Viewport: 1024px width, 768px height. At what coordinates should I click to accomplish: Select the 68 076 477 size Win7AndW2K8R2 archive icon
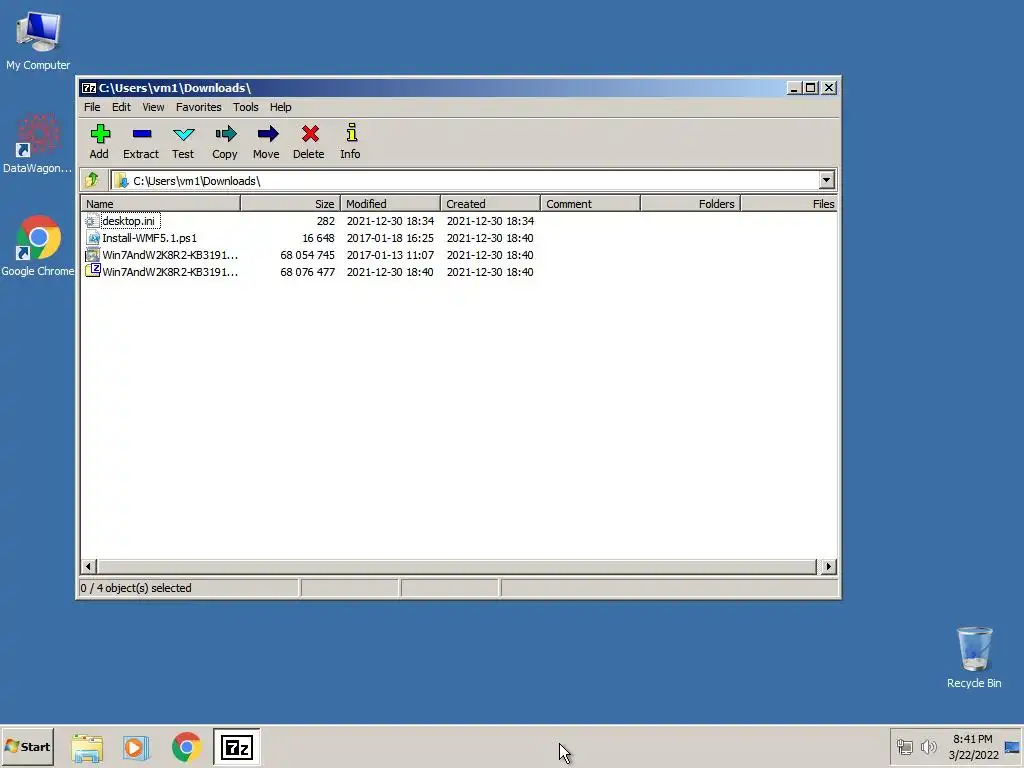click(92, 271)
